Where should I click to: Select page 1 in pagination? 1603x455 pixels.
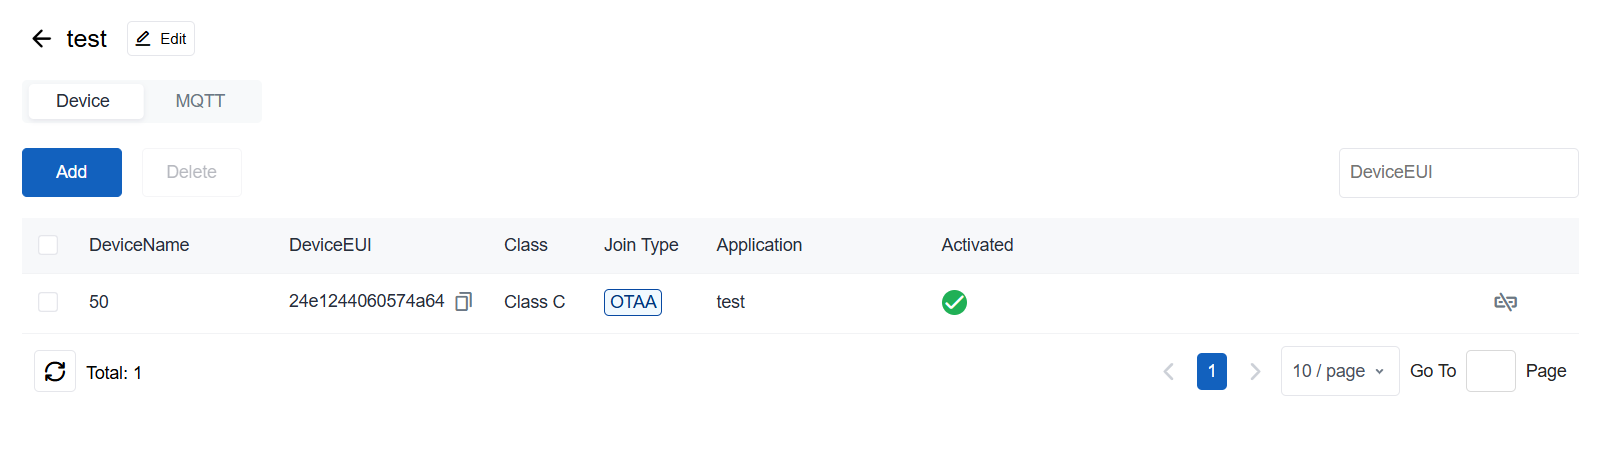point(1212,371)
